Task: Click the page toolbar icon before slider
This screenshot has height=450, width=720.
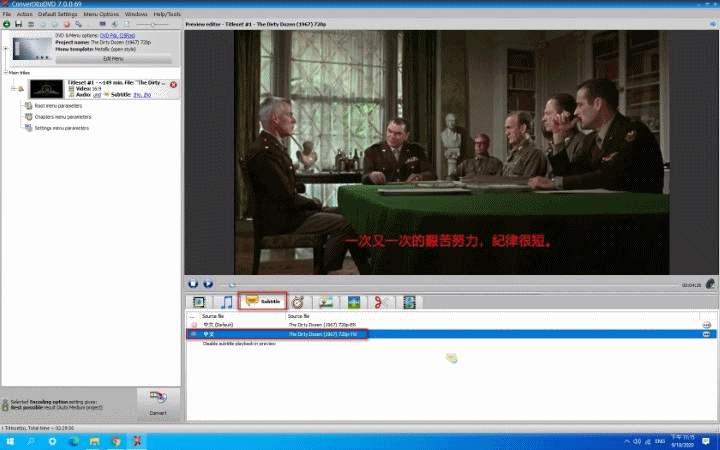Action: point(126,24)
